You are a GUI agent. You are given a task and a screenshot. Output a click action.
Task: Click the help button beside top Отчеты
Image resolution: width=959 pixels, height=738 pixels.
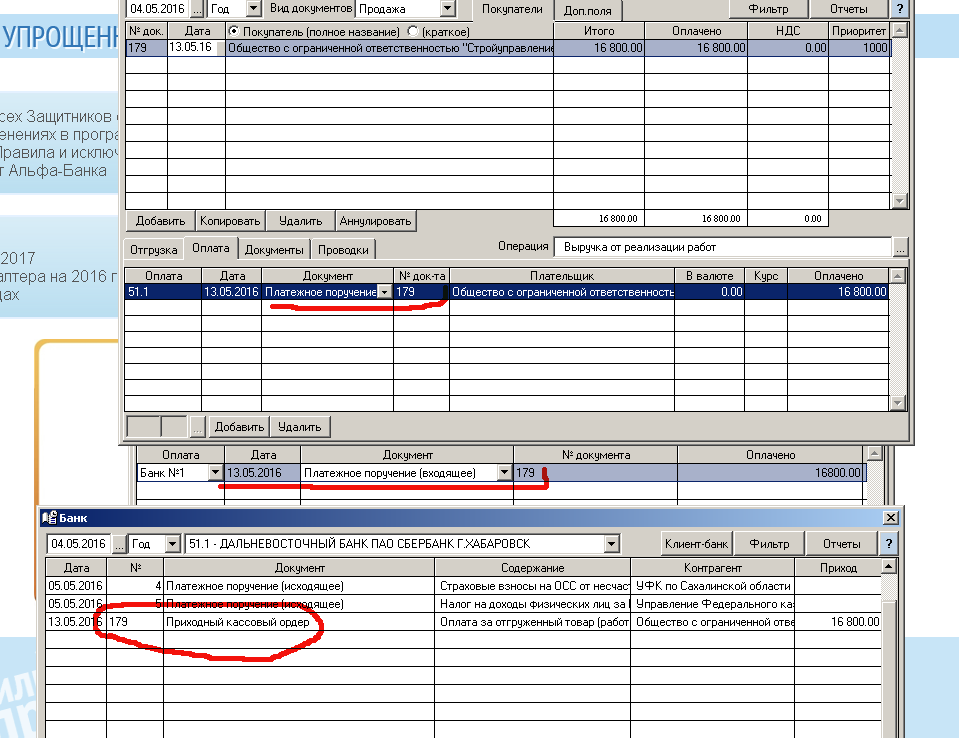(x=900, y=9)
